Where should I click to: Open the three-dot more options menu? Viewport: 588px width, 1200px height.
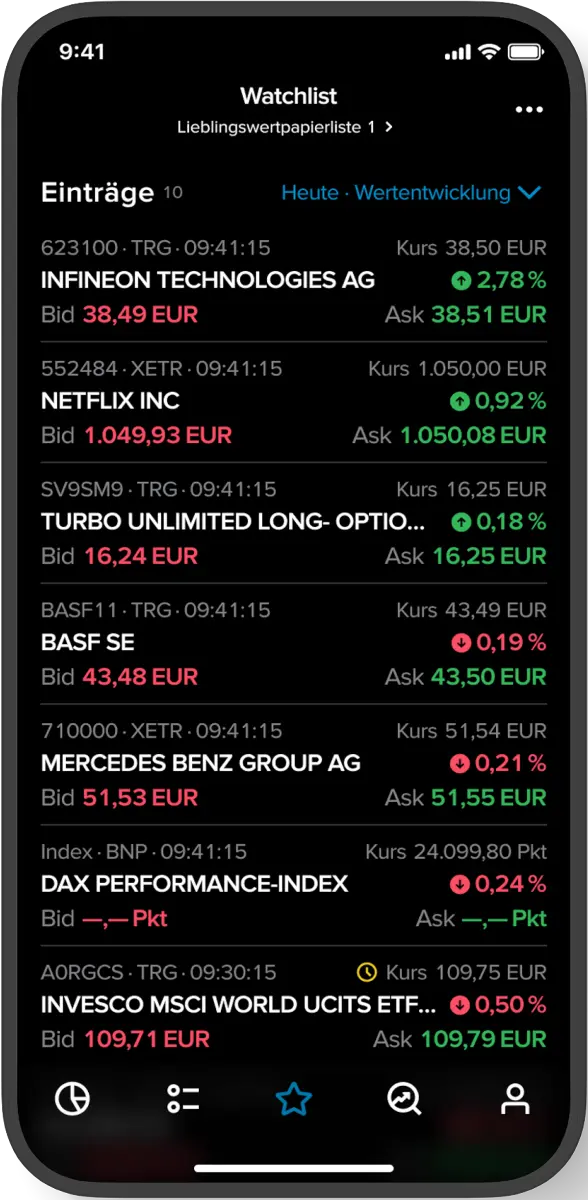(529, 110)
